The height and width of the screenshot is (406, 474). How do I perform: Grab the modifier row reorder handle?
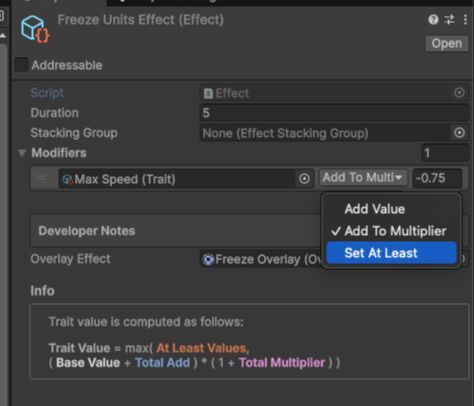point(41,179)
